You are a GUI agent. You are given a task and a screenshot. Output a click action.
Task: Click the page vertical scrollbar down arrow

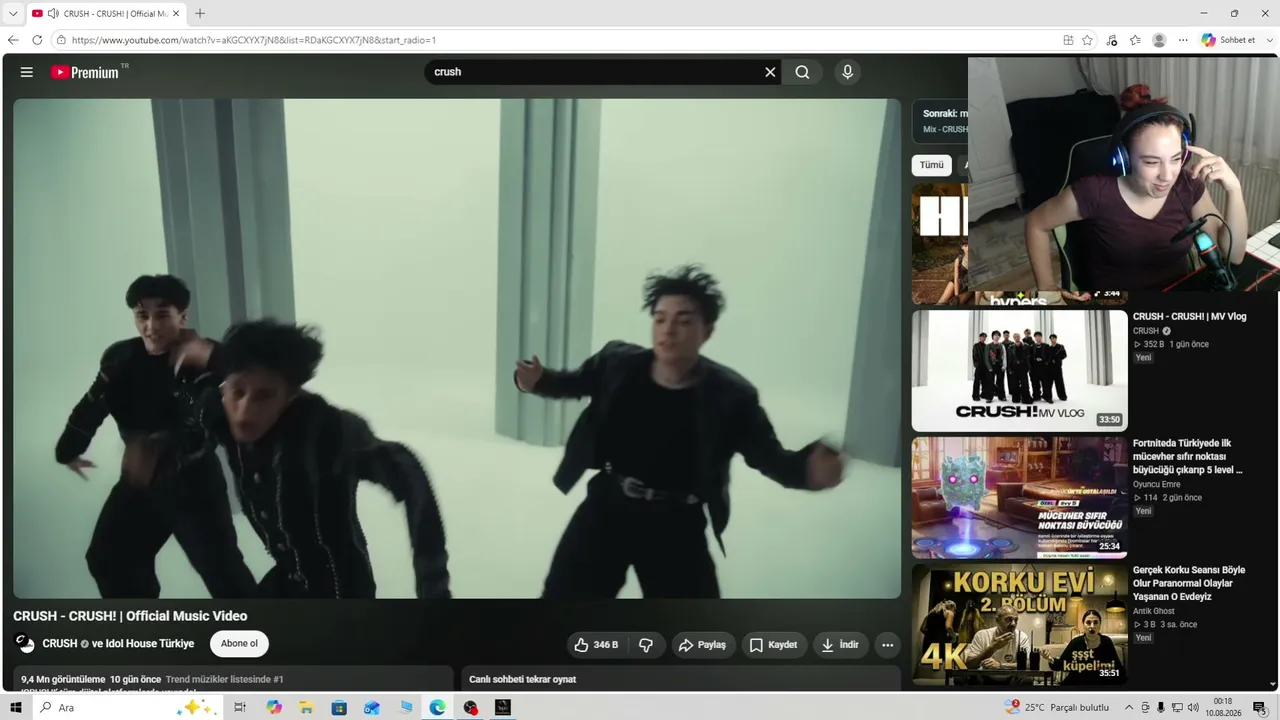click(1273, 685)
